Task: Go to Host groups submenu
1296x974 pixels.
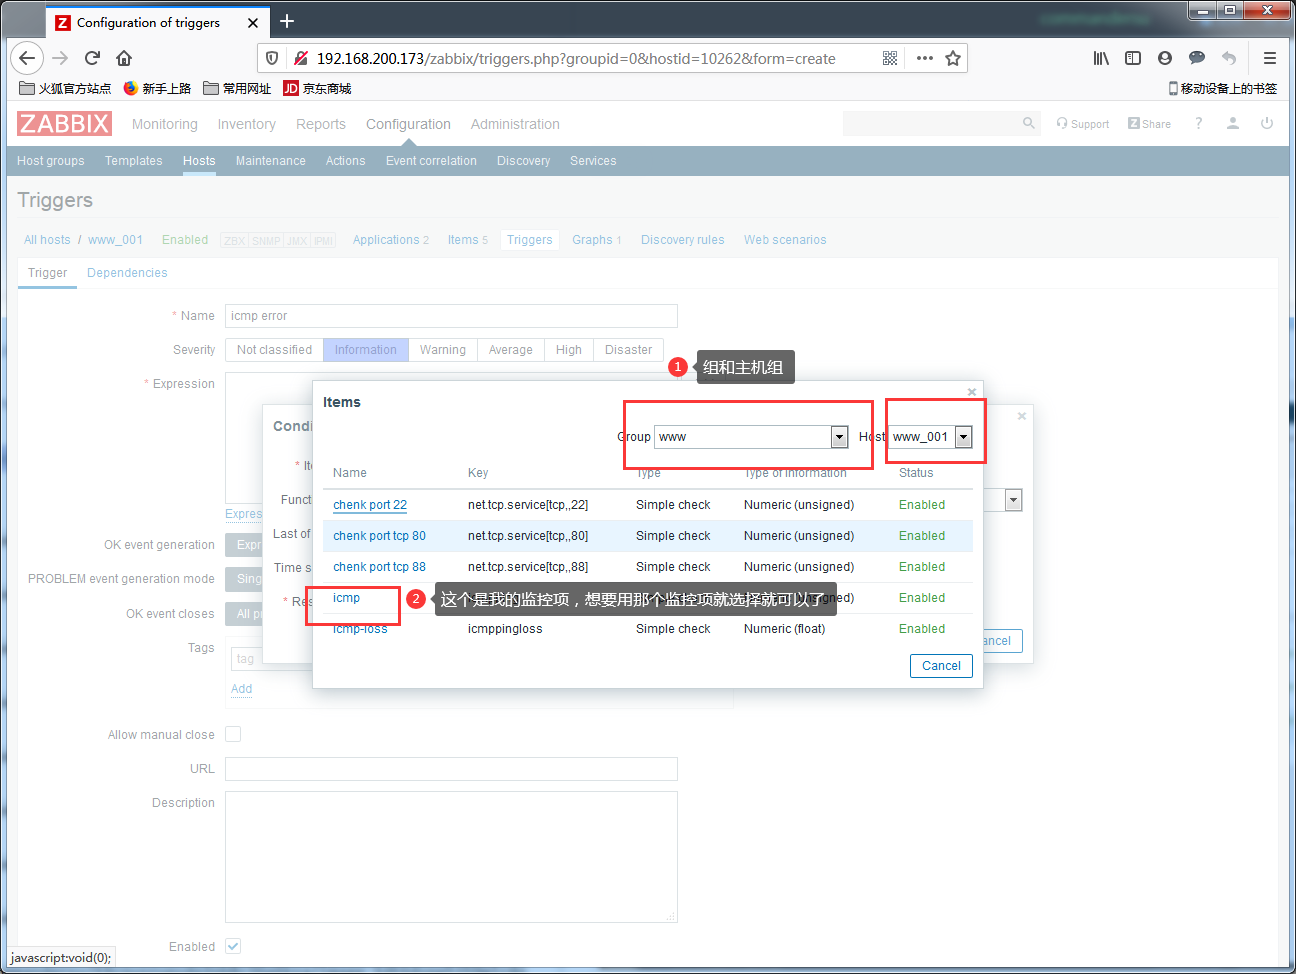Action: pos(51,161)
